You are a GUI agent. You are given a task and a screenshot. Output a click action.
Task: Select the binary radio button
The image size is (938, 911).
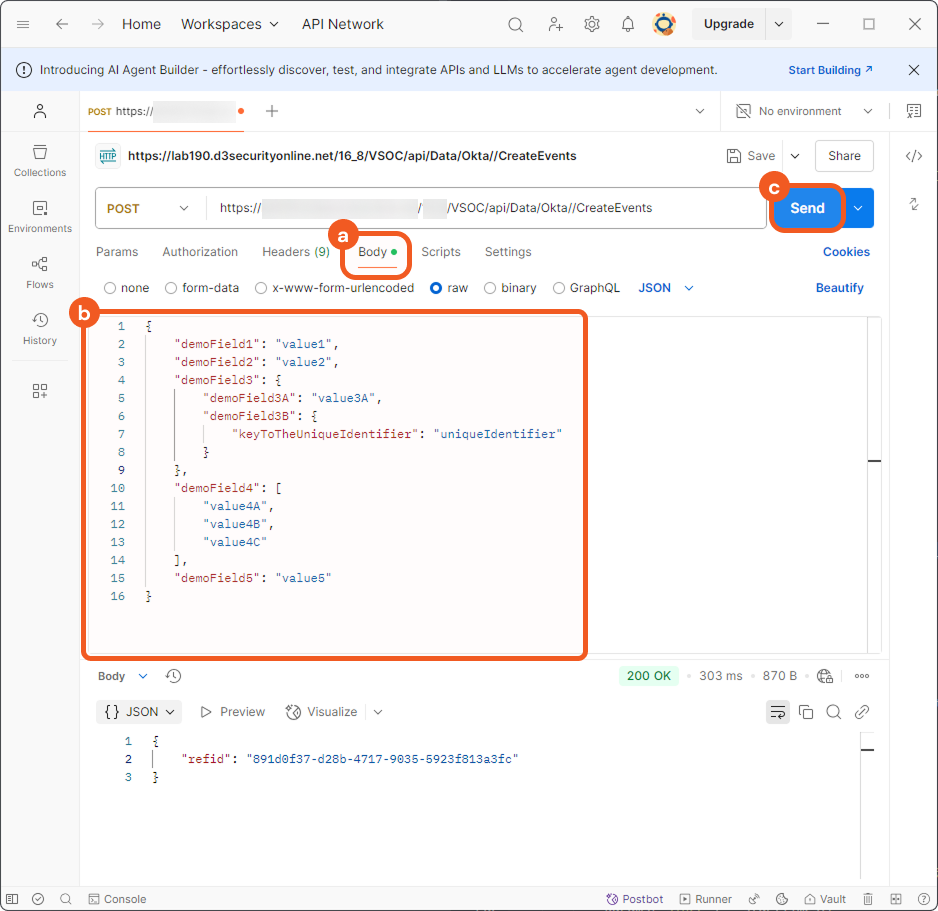[x=490, y=288]
